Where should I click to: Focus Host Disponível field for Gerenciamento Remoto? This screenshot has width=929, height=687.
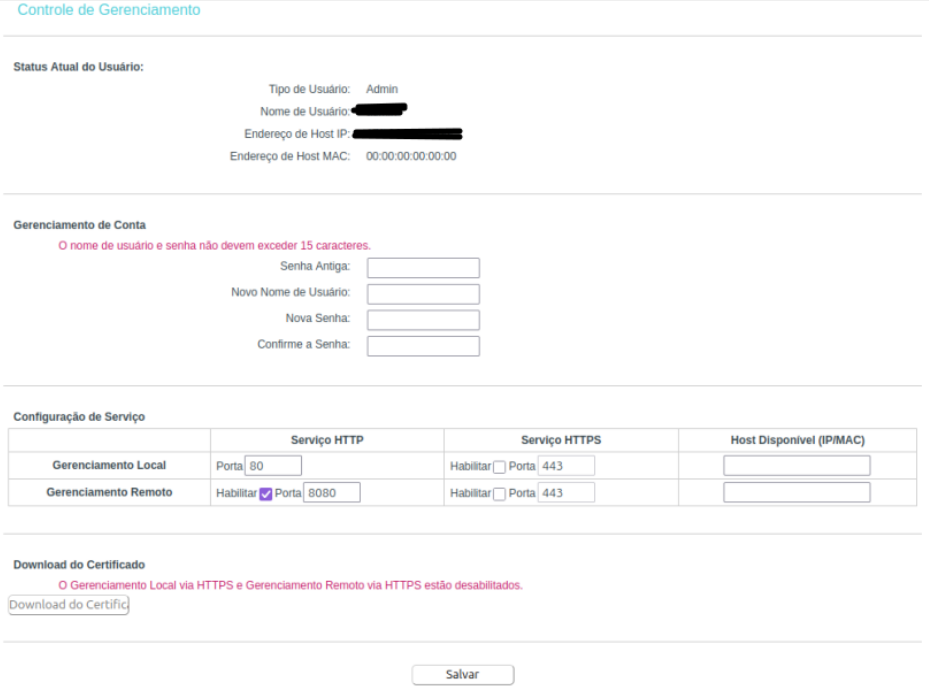pos(796,492)
